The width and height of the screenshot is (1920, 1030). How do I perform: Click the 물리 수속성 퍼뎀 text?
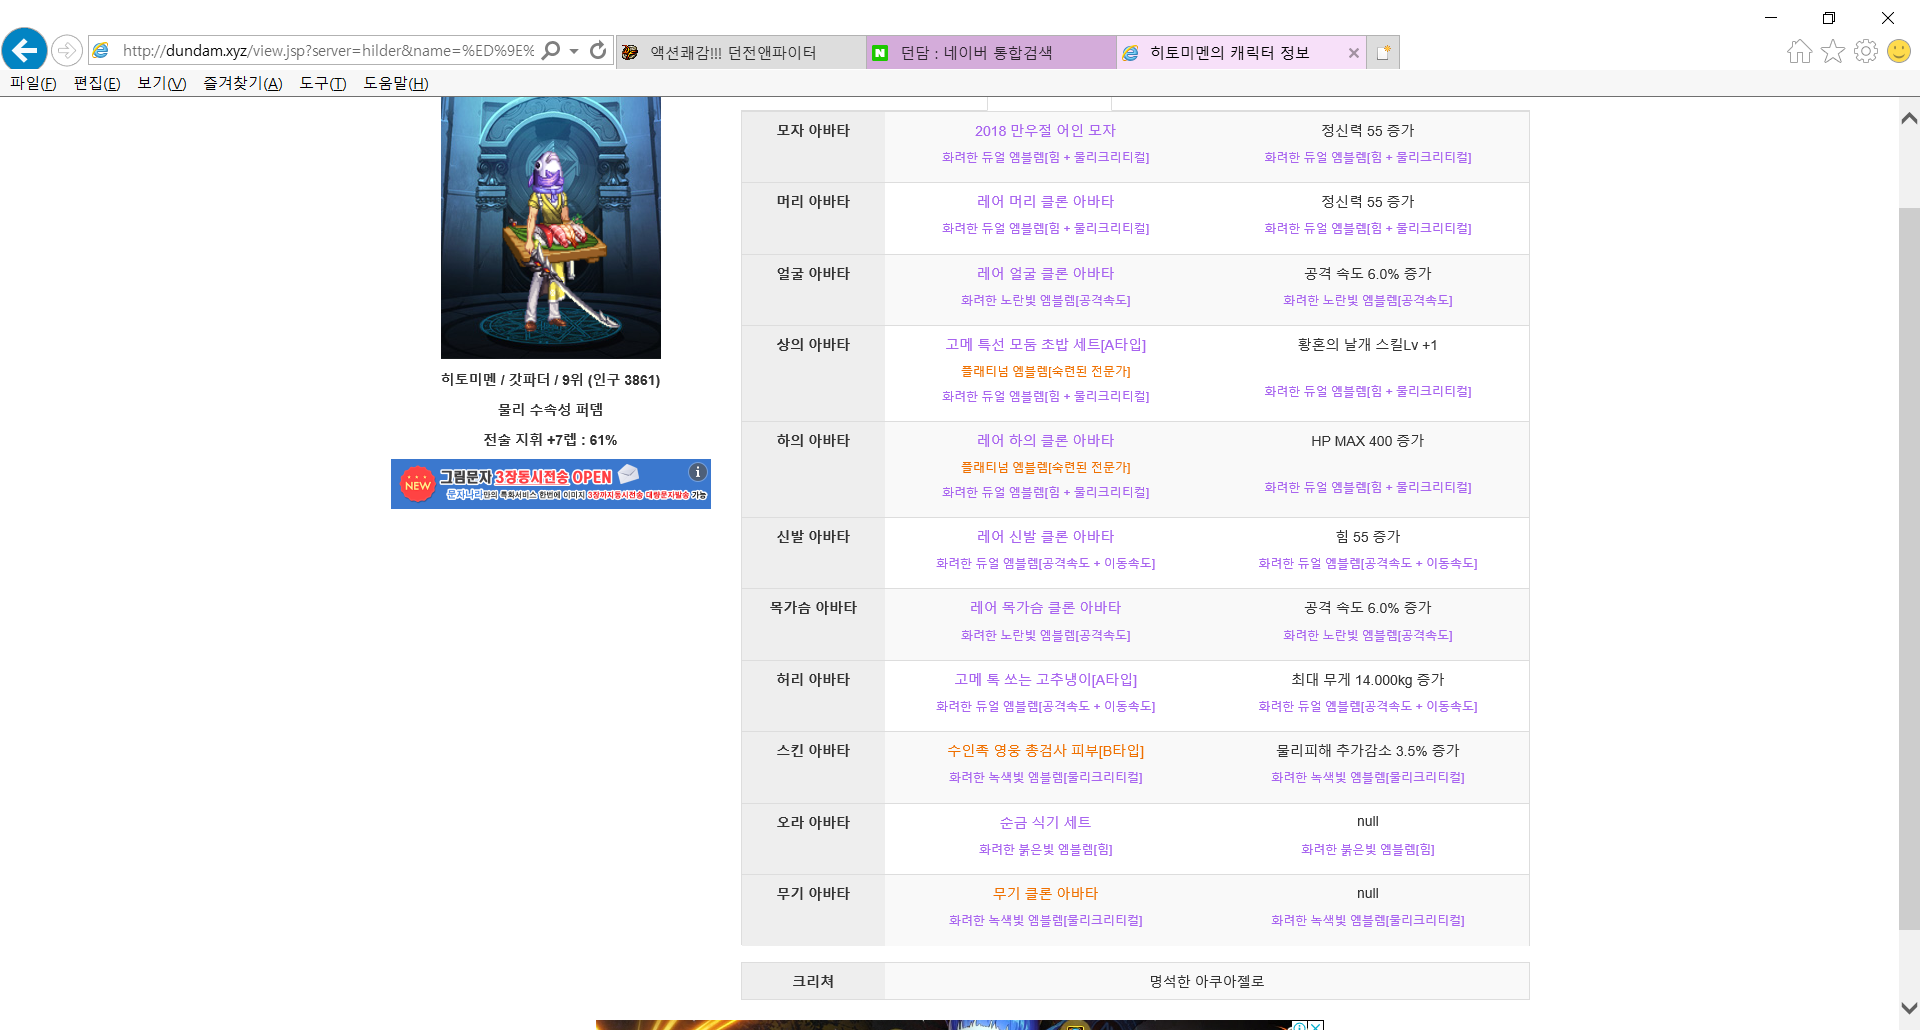(x=551, y=410)
